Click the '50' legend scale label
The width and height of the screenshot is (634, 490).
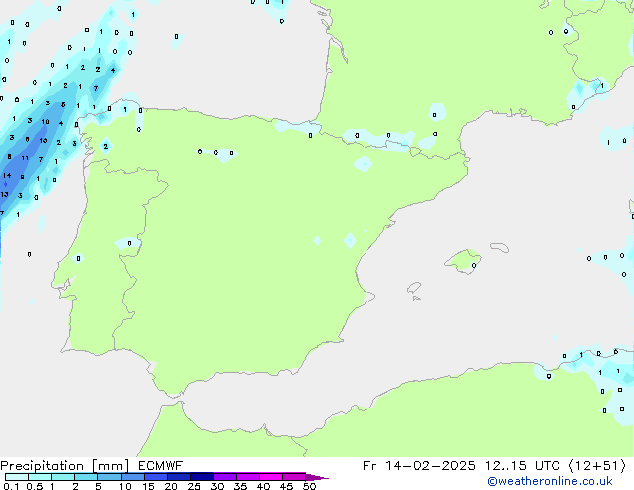[x=309, y=486]
